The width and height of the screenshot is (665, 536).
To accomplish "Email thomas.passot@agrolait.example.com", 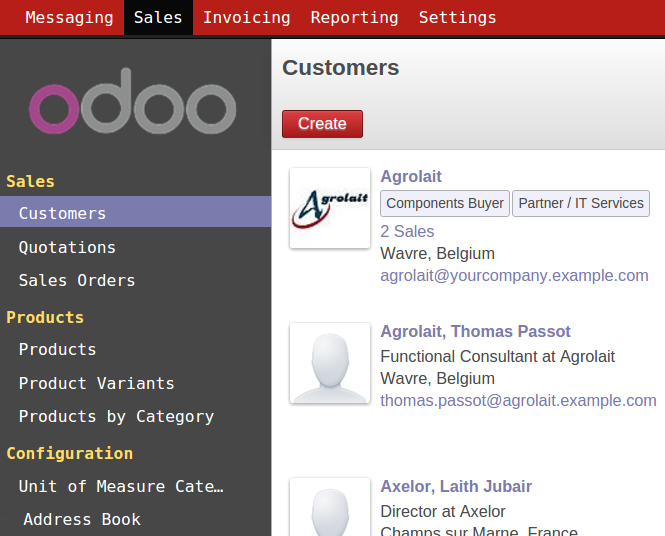I will tap(518, 400).
